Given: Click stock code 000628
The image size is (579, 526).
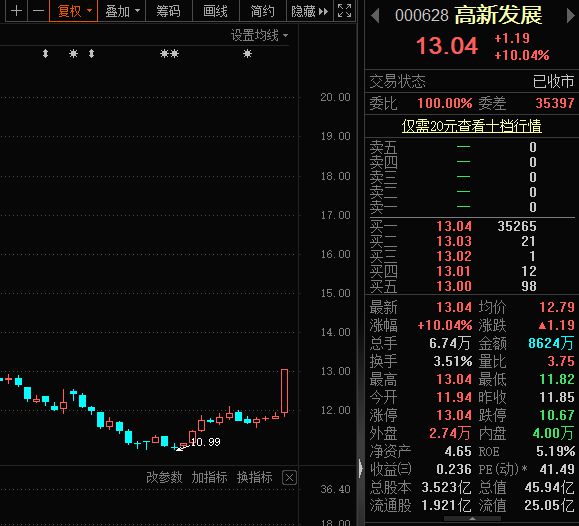Looking at the screenshot, I should tap(422, 16).
